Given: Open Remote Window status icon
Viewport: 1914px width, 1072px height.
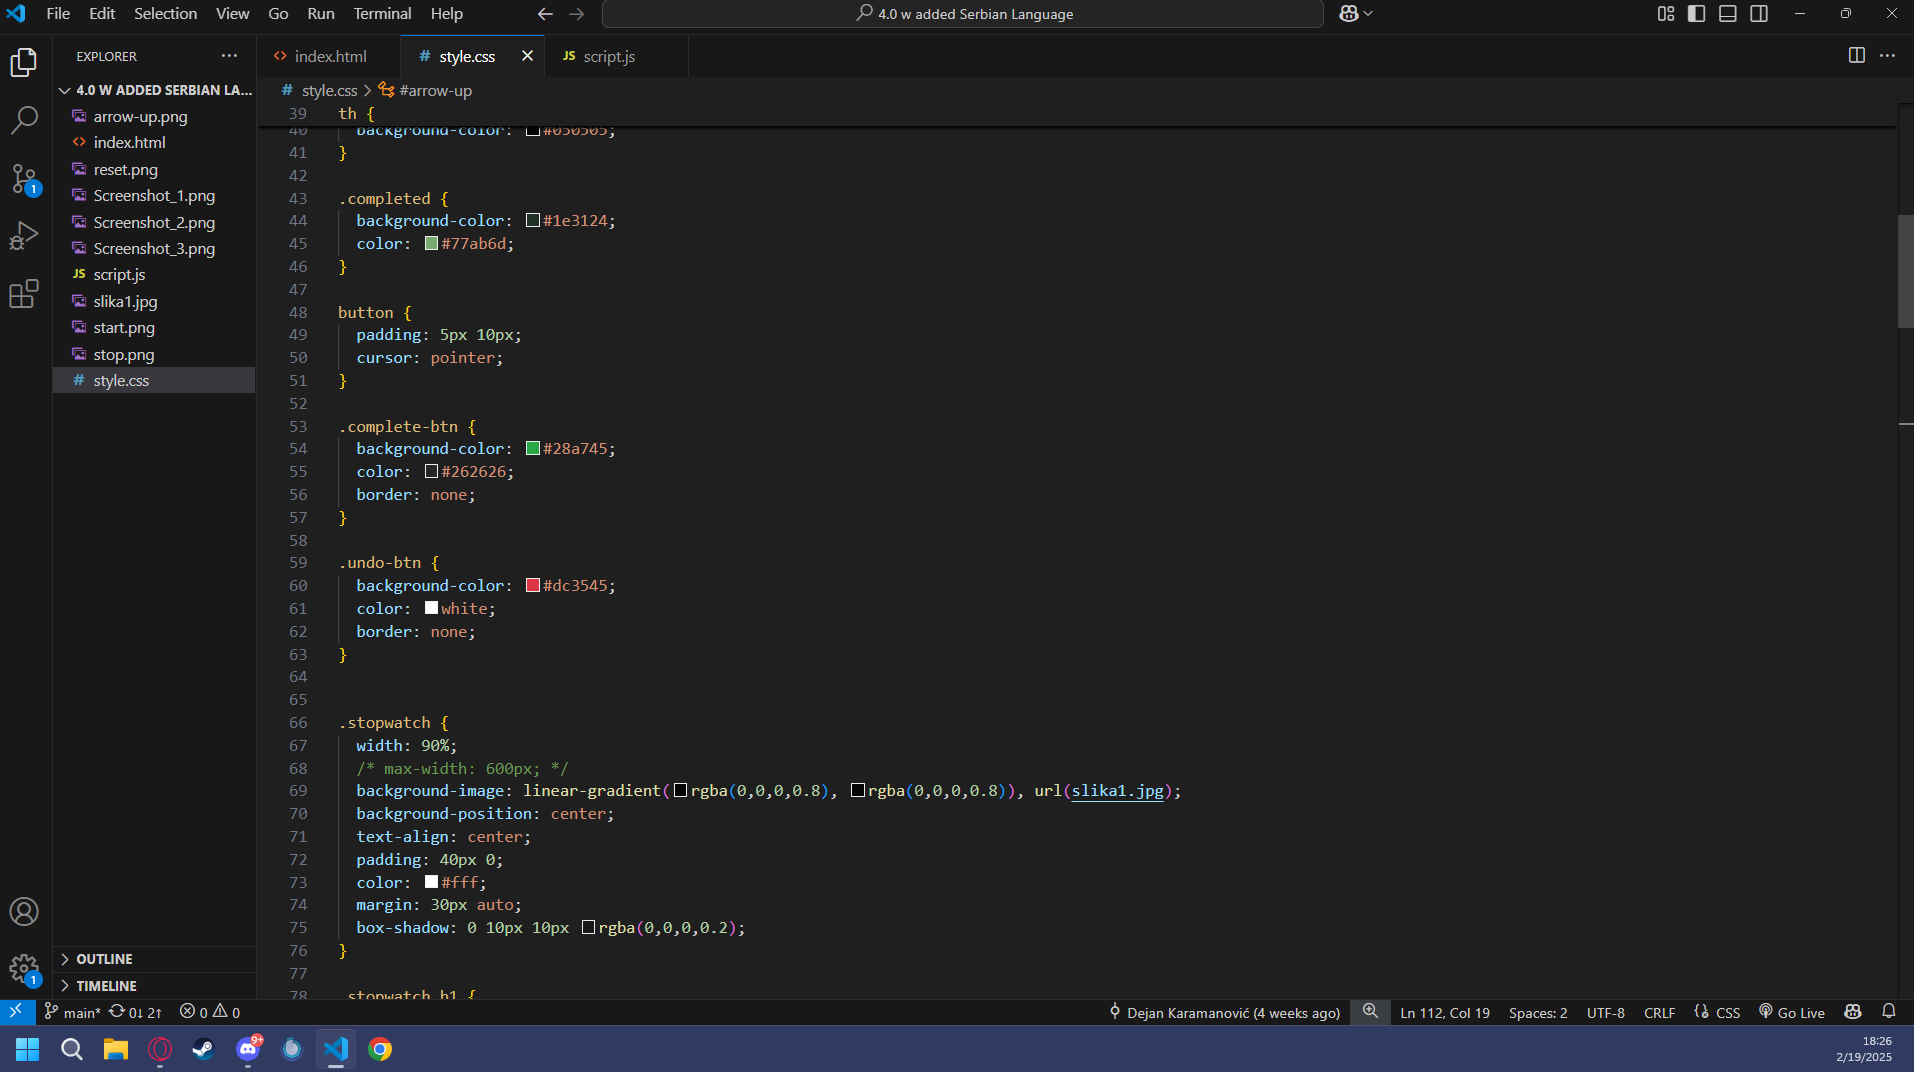Looking at the screenshot, I should 17,1012.
